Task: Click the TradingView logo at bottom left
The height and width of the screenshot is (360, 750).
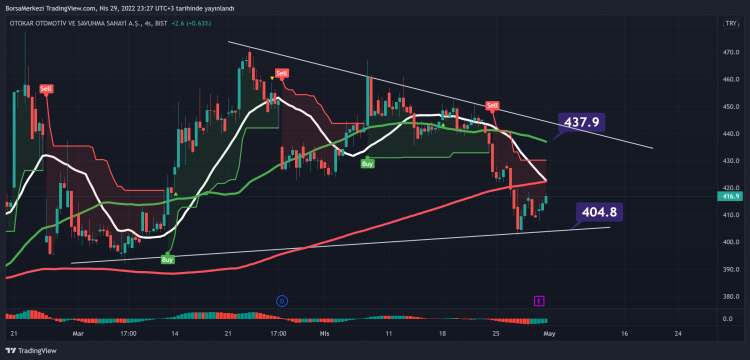Action: 31,351
